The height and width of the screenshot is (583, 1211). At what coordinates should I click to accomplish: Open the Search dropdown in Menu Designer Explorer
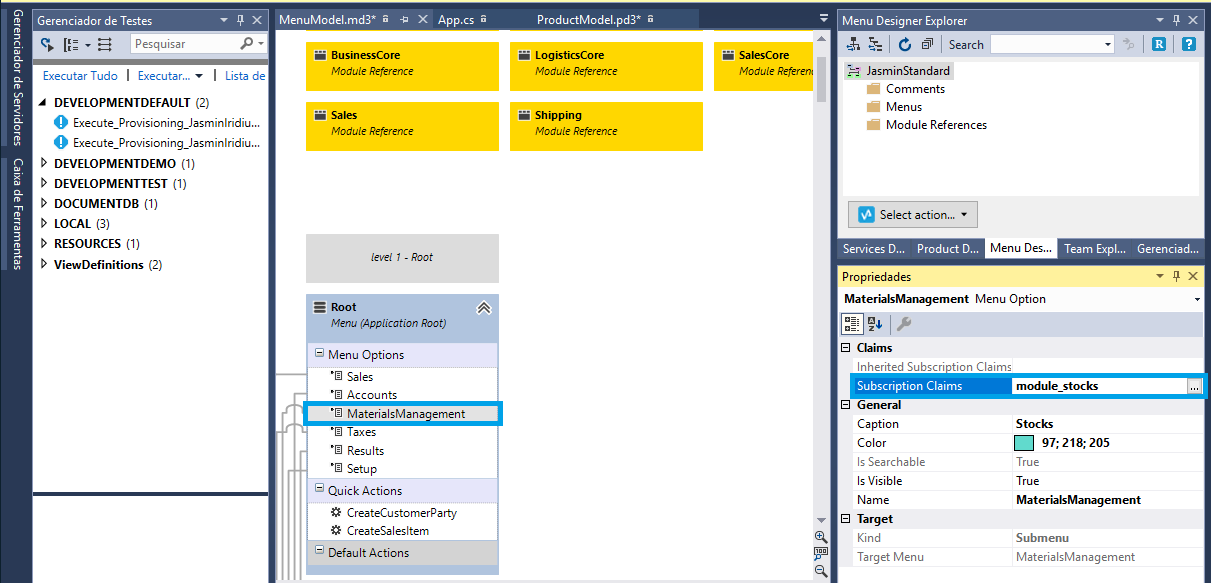[x=1108, y=44]
